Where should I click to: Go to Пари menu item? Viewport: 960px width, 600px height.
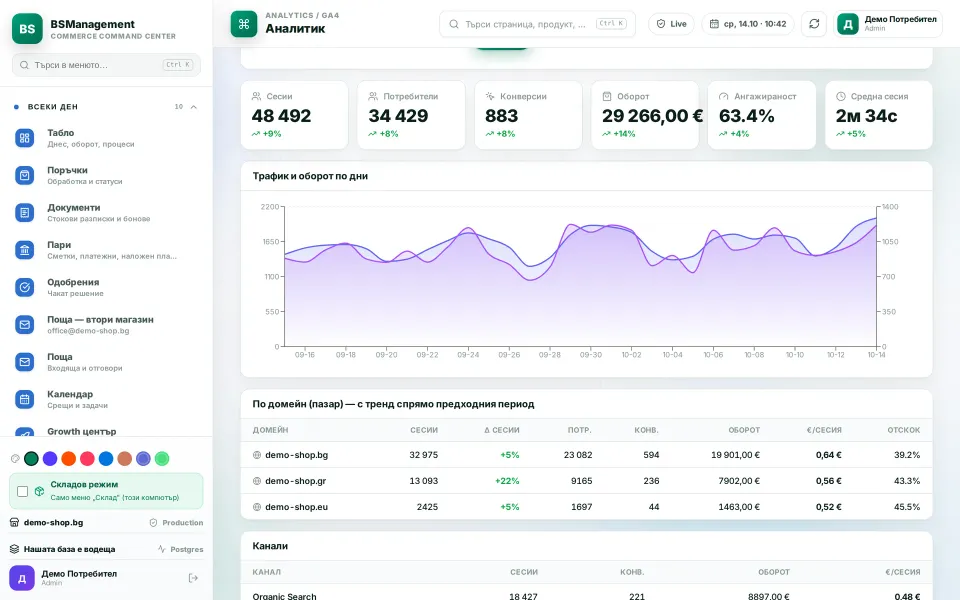click(107, 250)
